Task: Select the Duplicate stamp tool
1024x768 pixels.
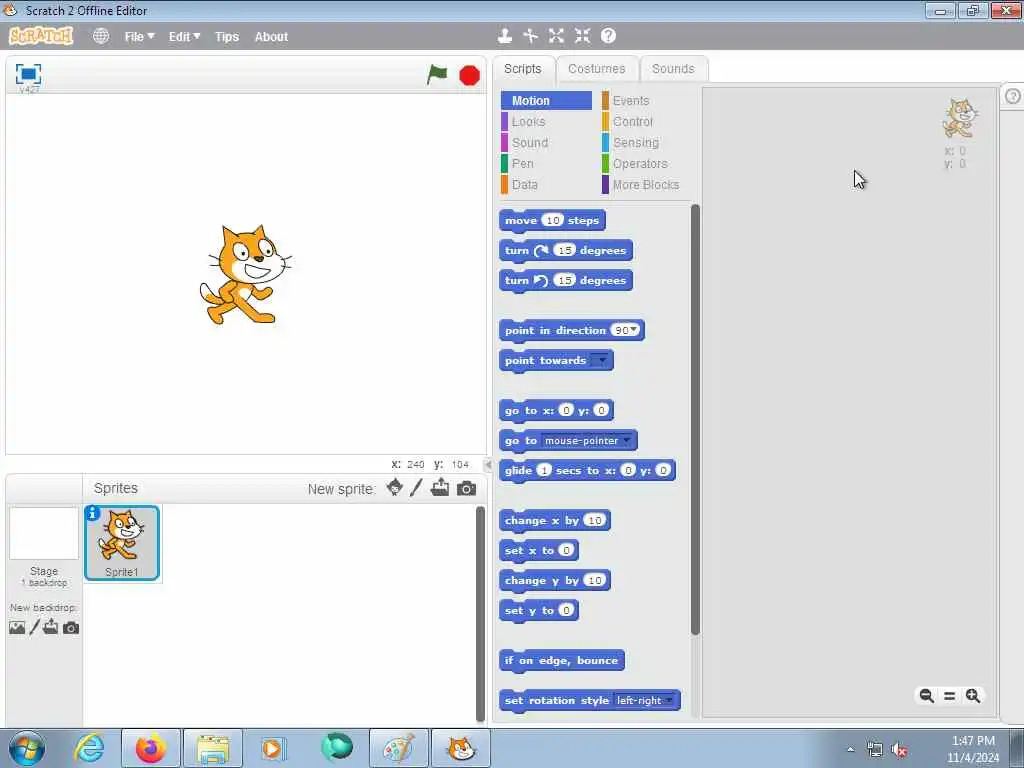Action: [504, 36]
